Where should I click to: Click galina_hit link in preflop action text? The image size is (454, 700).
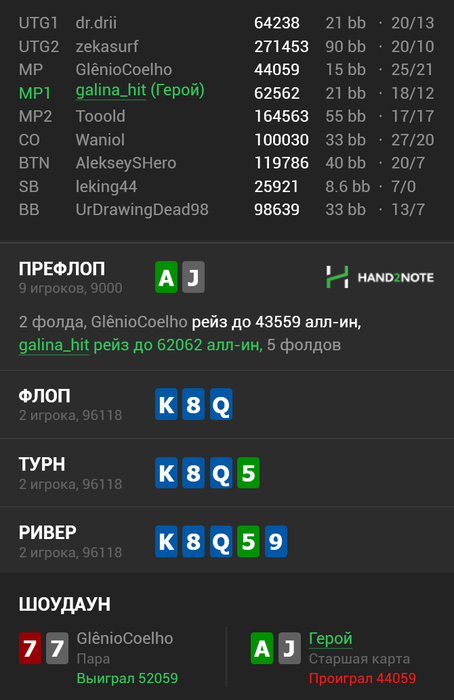[x=54, y=345]
